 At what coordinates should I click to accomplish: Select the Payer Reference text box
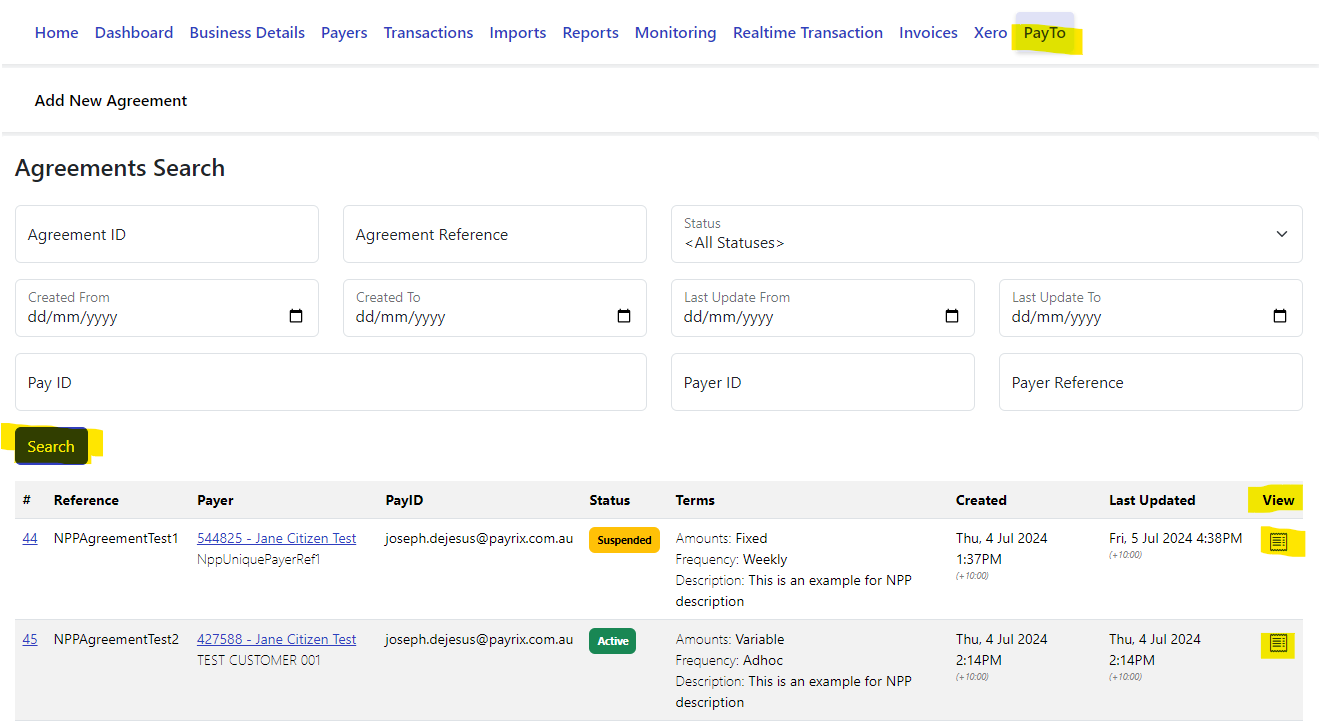click(x=1150, y=383)
